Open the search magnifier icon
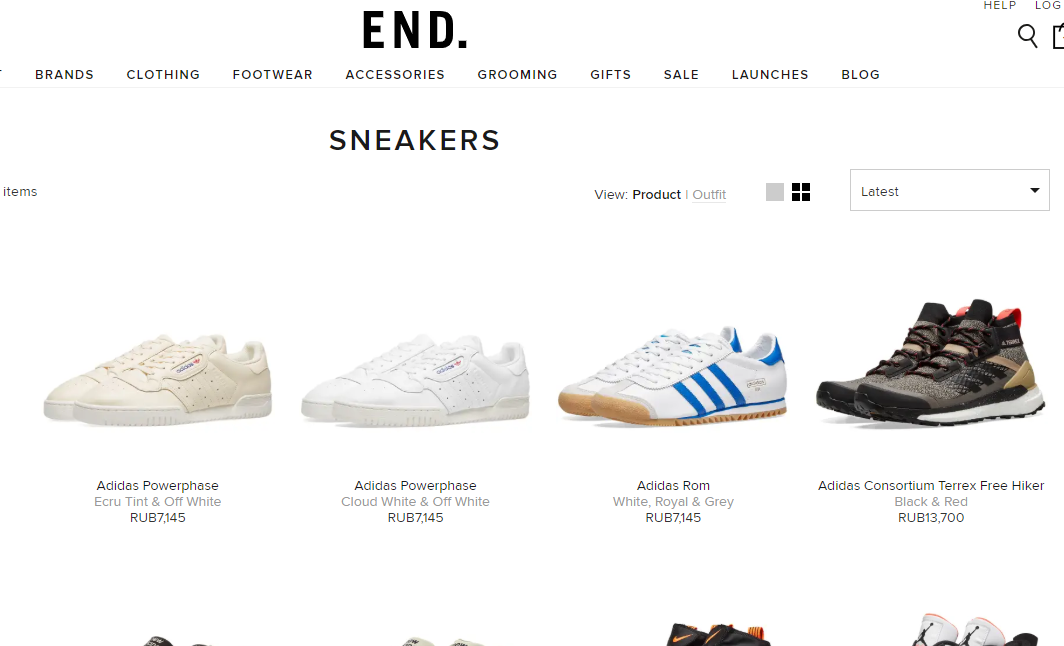This screenshot has height=646, width=1064. click(1027, 36)
